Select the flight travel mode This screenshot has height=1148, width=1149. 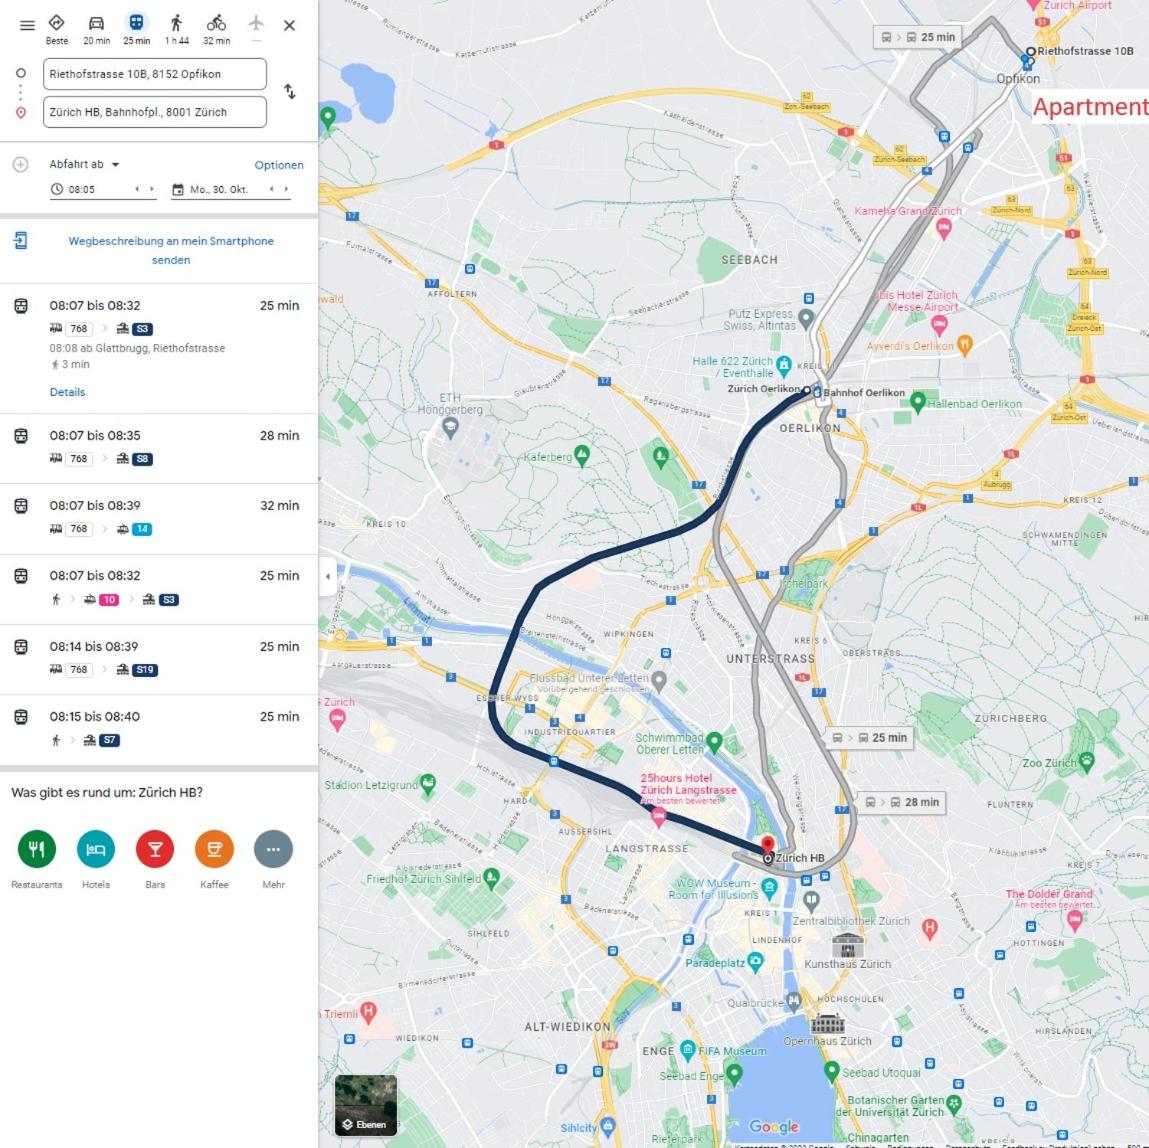coord(256,26)
